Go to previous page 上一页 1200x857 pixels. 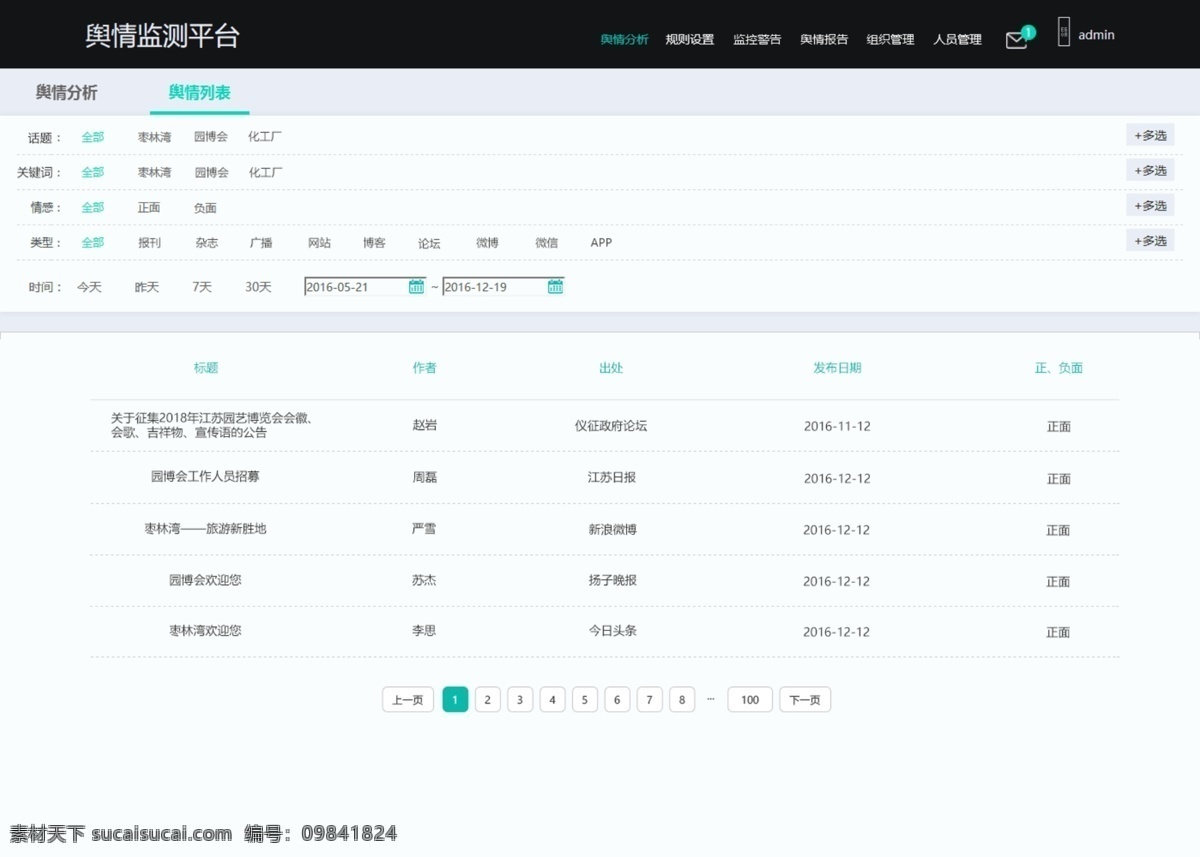click(408, 700)
